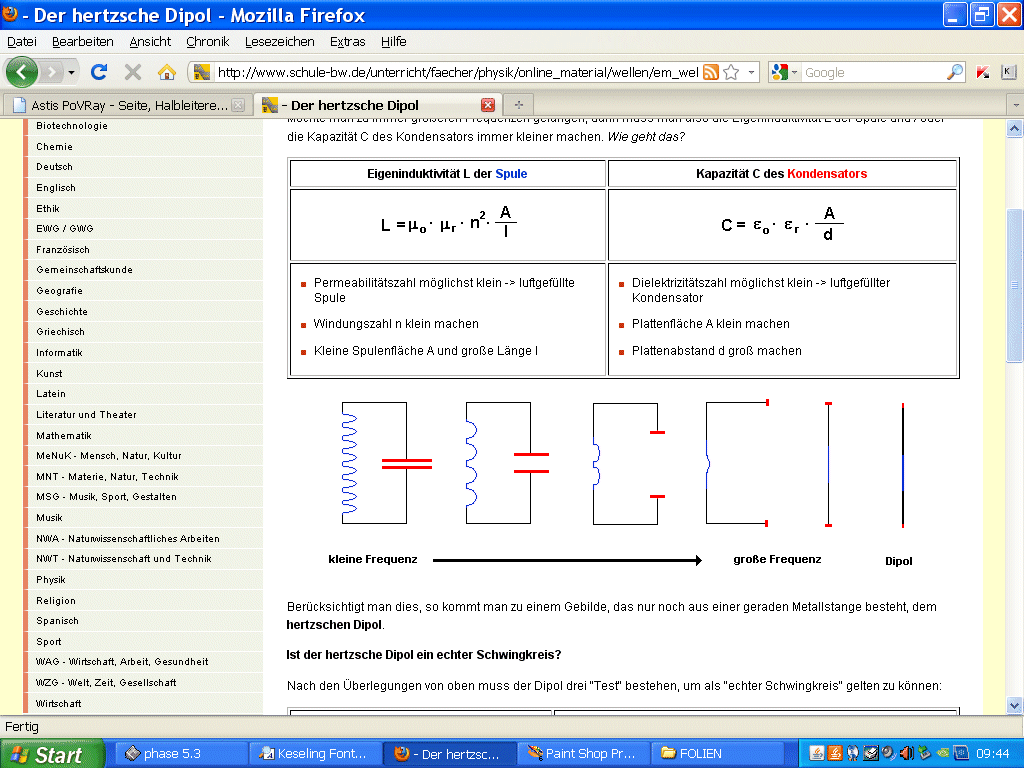Screen dimensions: 1024x768
Task: Click the red speaker volume tray icon
Action: (906, 754)
